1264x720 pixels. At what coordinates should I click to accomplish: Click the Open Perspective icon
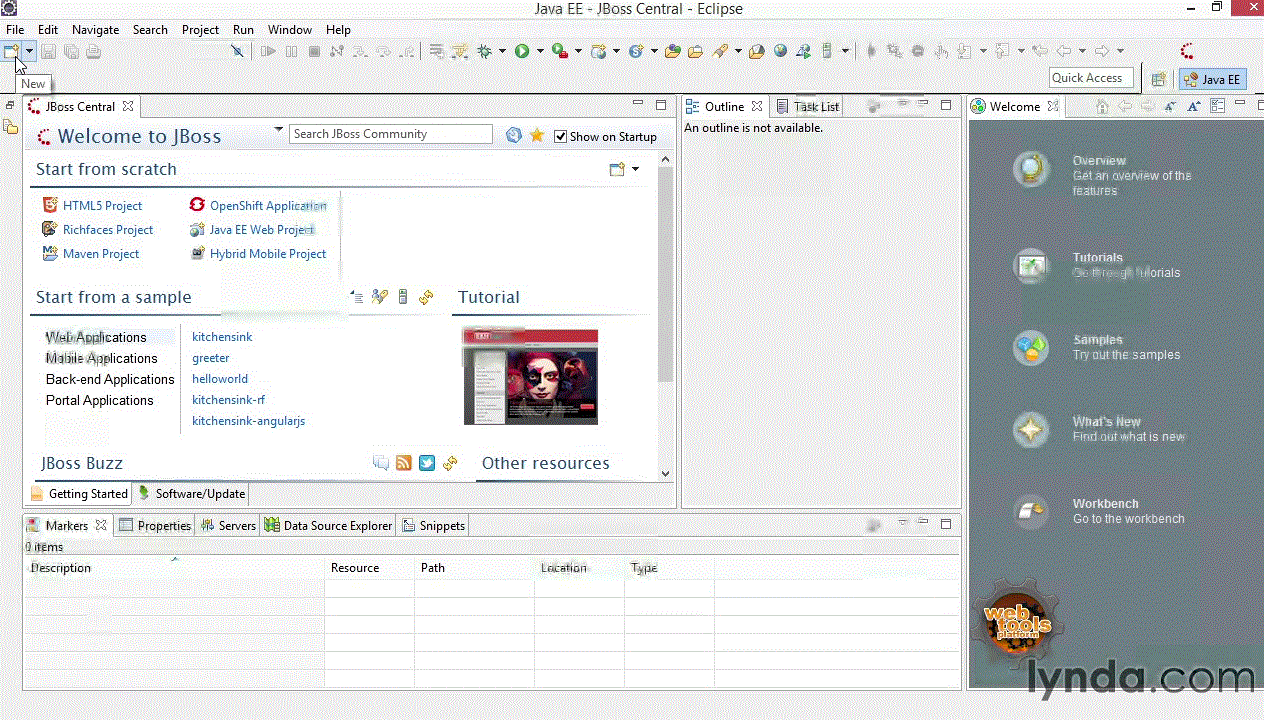[x=1159, y=79]
